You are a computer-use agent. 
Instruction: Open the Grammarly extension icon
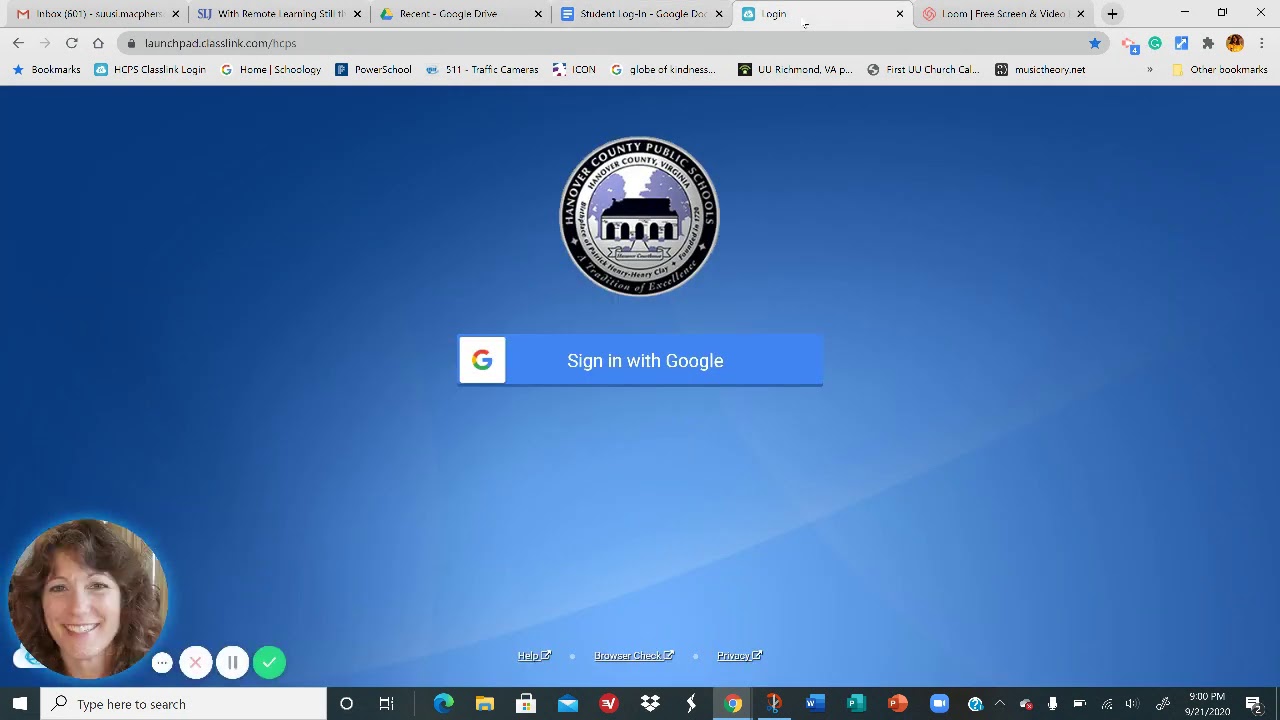[x=1155, y=43]
